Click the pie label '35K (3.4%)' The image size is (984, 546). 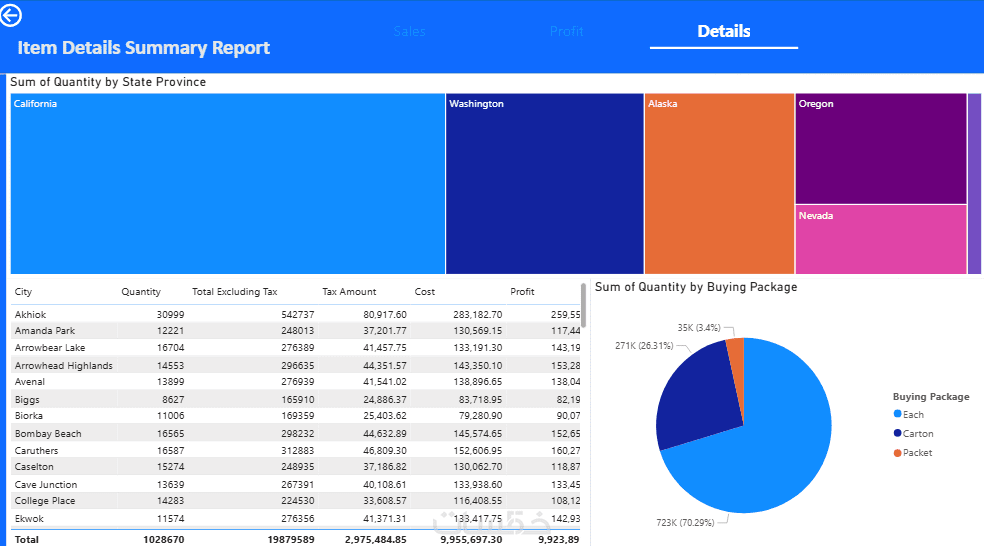pos(698,328)
